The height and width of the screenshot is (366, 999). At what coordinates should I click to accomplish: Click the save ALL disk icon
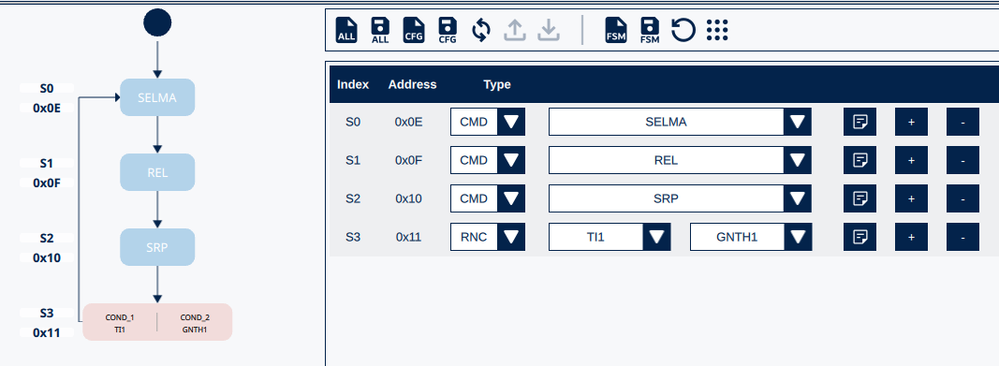[380, 30]
